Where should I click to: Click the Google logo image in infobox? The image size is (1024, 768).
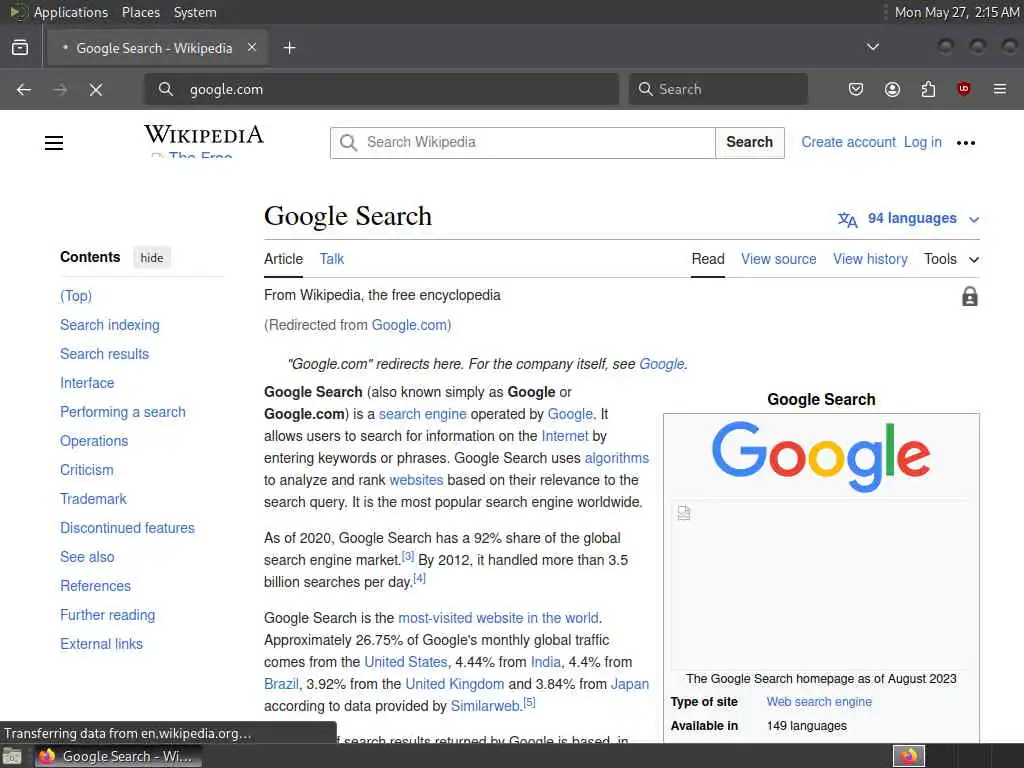pyautogui.click(x=821, y=456)
